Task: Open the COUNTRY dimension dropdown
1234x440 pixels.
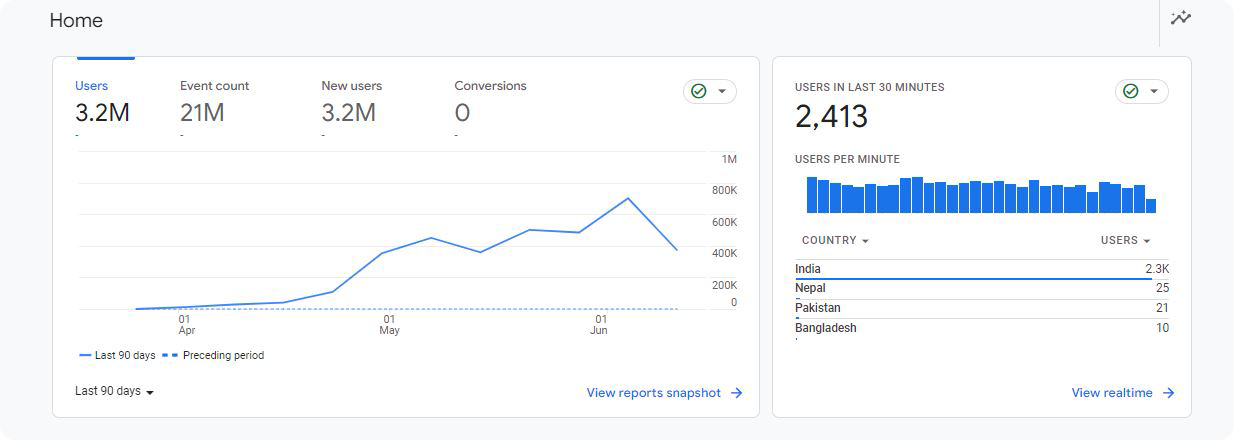Action: pos(835,240)
